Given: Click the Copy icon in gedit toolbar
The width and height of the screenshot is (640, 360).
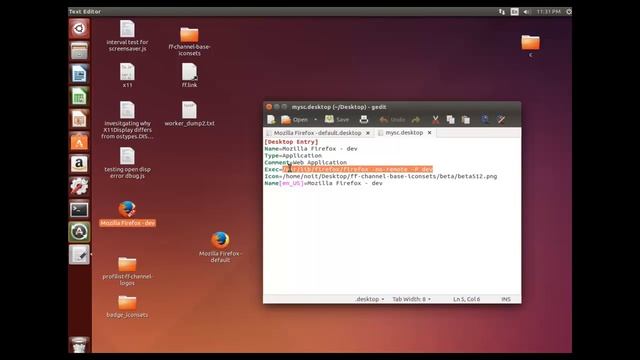Looking at the screenshot, I should click(451, 120).
